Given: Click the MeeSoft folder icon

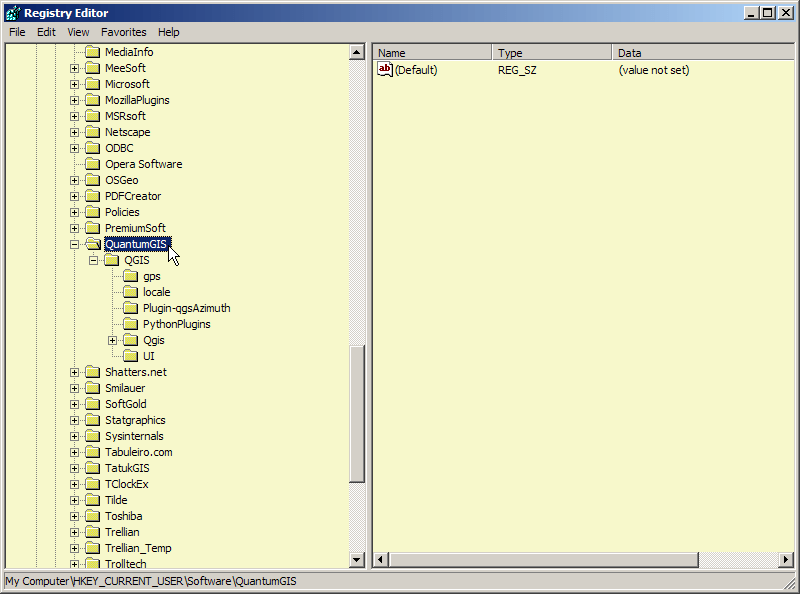Looking at the screenshot, I should (92, 68).
